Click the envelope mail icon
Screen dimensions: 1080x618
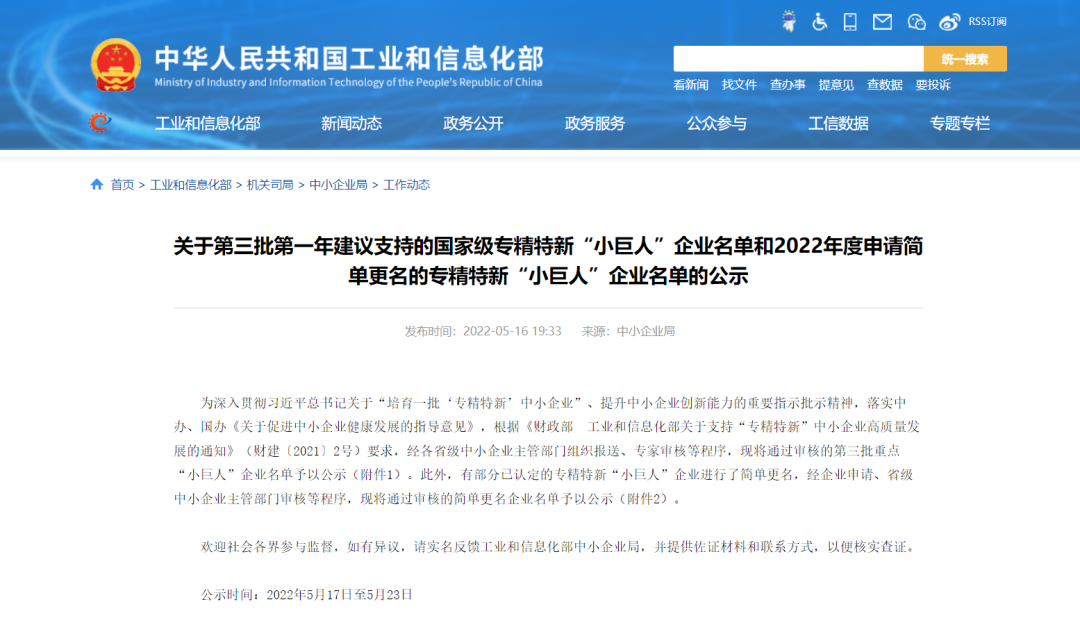[x=882, y=21]
